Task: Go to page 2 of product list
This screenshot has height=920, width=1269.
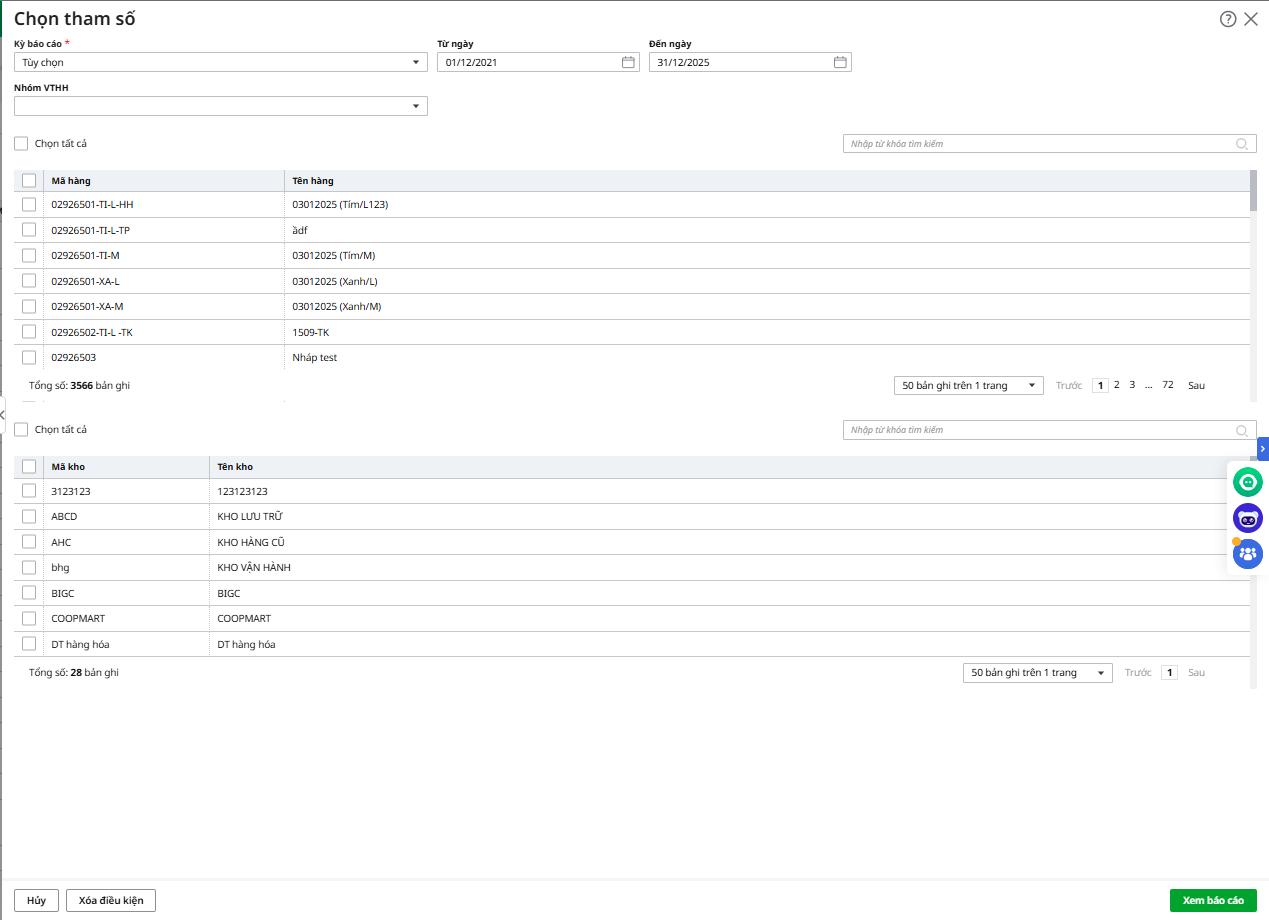Action: coord(1117,385)
